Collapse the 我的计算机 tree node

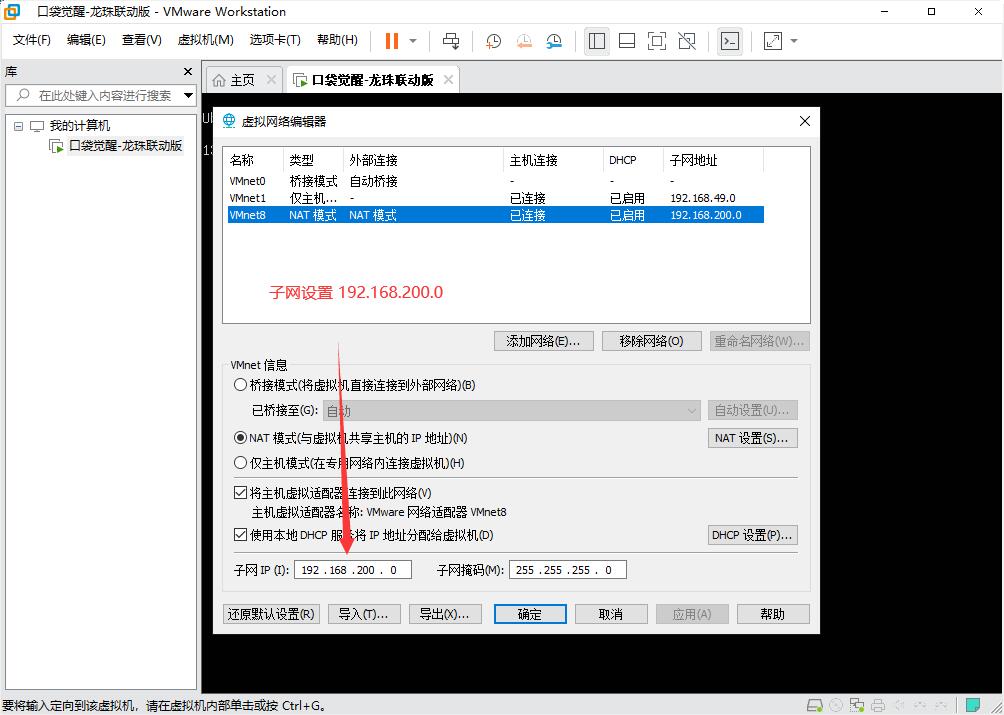tap(18, 126)
